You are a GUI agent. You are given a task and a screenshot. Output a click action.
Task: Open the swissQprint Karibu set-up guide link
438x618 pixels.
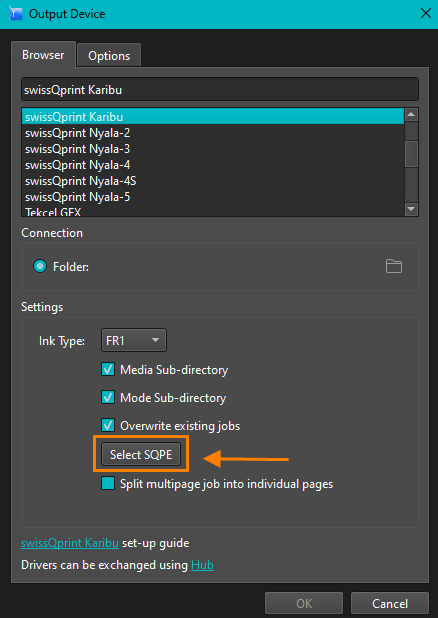point(70,543)
